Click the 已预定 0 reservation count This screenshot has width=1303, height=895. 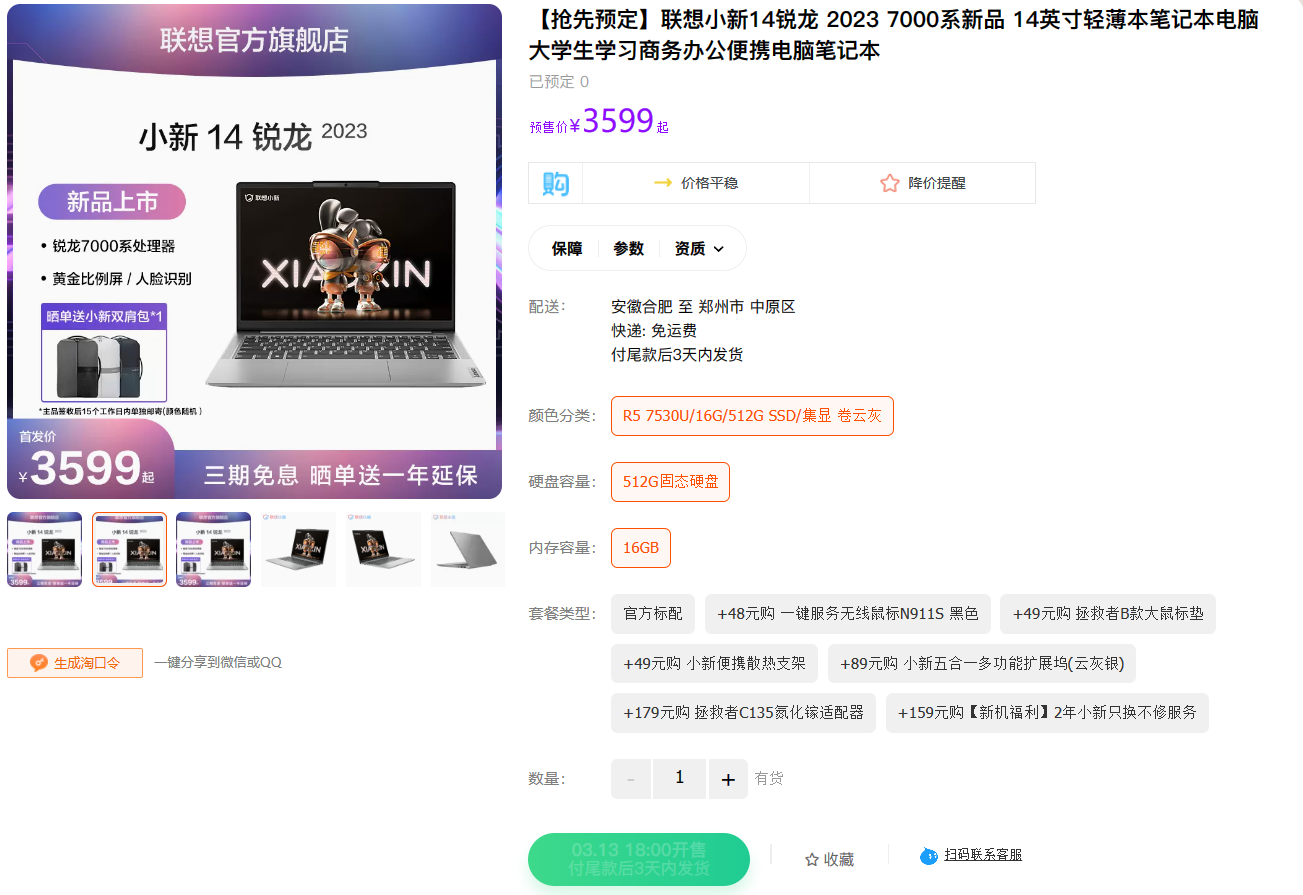tap(559, 82)
